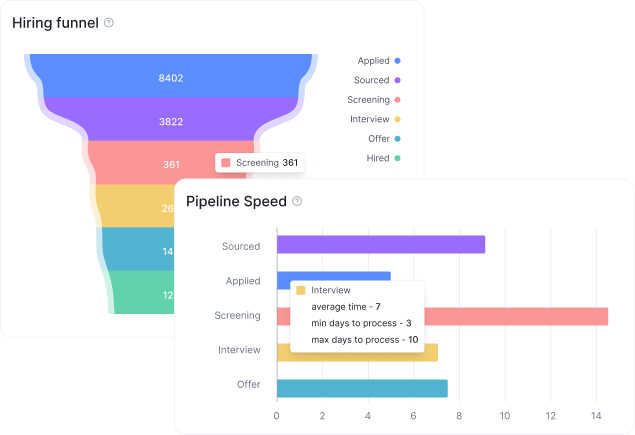Image resolution: width=635 pixels, height=435 pixels.
Task: Click the Hiring funnel help icon
Action: click(109, 22)
